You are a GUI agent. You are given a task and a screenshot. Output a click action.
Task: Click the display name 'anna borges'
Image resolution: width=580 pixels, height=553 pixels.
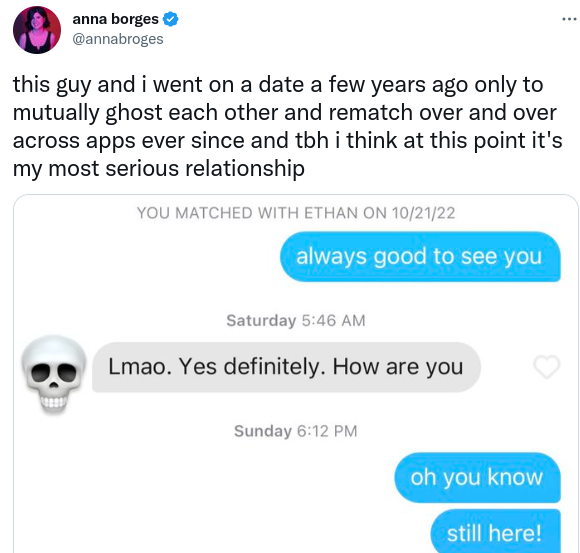pos(115,19)
